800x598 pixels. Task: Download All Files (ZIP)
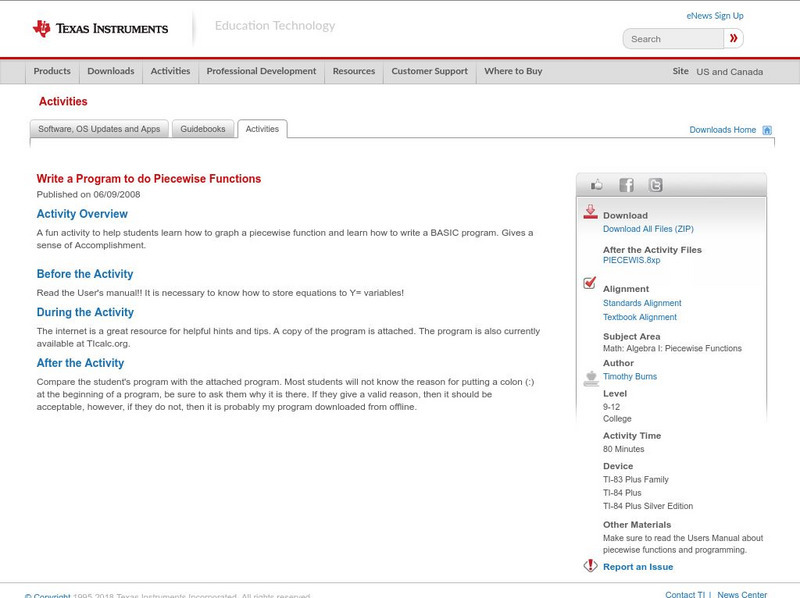pyautogui.click(x=648, y=229)
